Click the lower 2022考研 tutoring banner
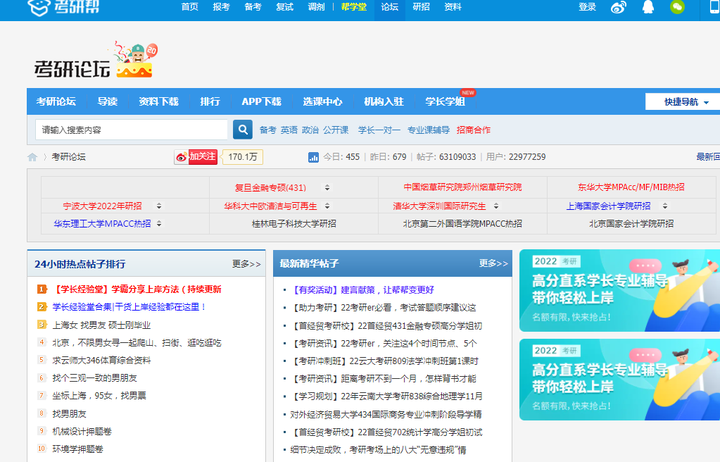Image resolution: width=720 pixels, height=462 pixels. pyautogui.click(x=619, y=380)
